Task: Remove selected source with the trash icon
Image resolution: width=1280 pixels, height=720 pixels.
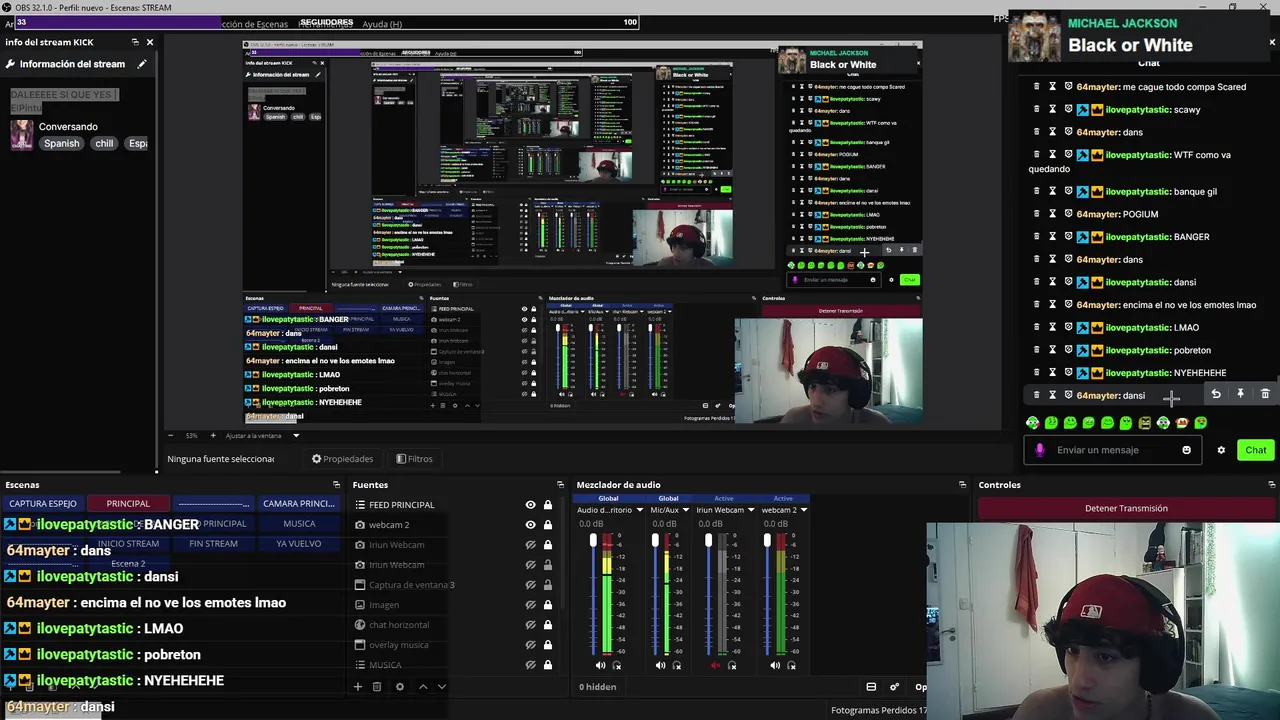Action: click(x=377, y=687)
